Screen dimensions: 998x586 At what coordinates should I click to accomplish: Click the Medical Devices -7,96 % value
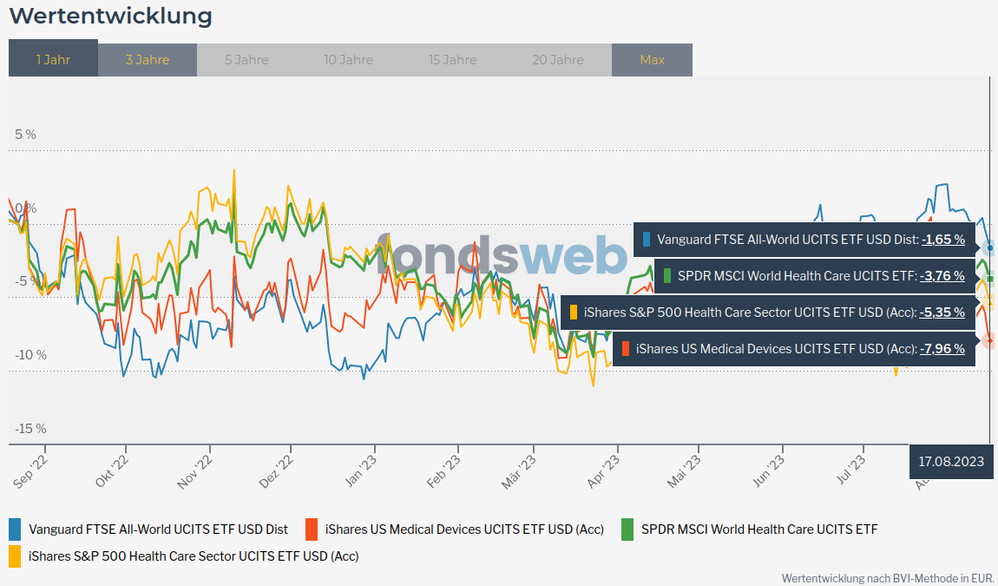(943, 349)
